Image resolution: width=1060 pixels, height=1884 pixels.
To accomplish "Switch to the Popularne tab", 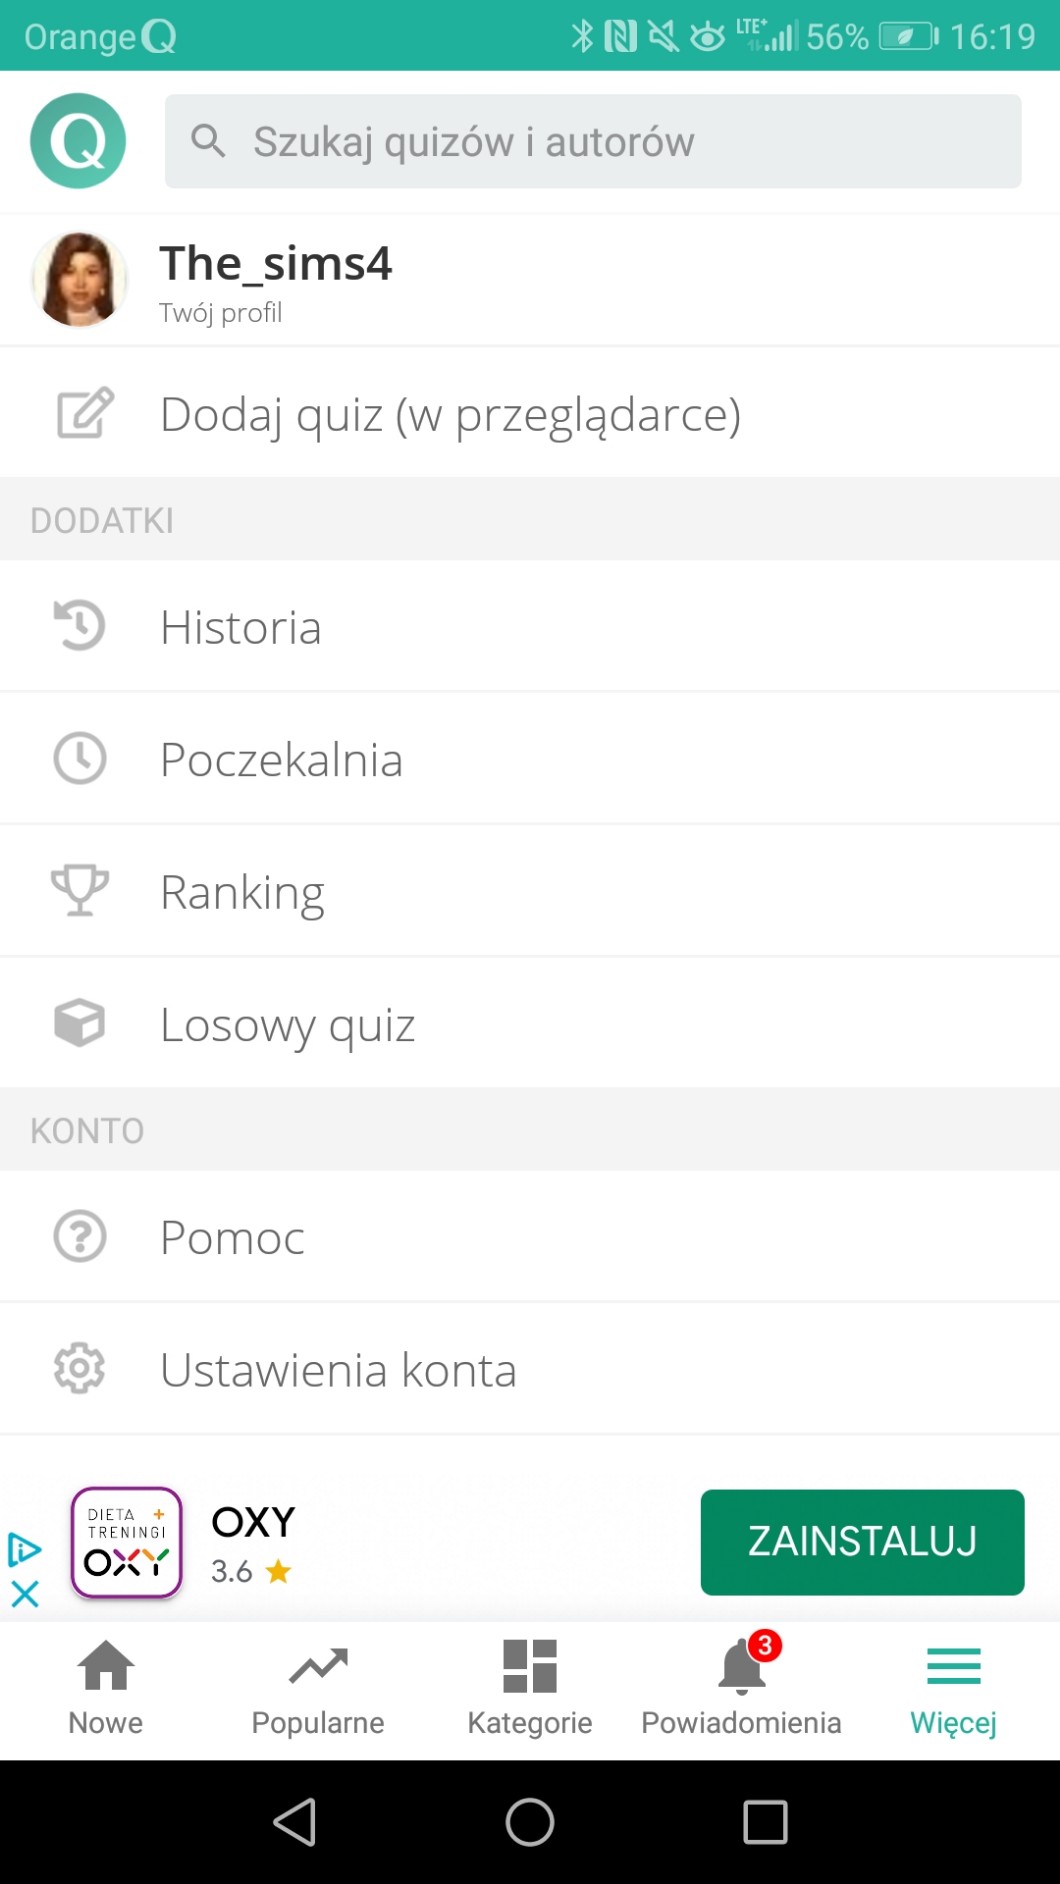I will pyautogui.click(x=318, y=1688).
